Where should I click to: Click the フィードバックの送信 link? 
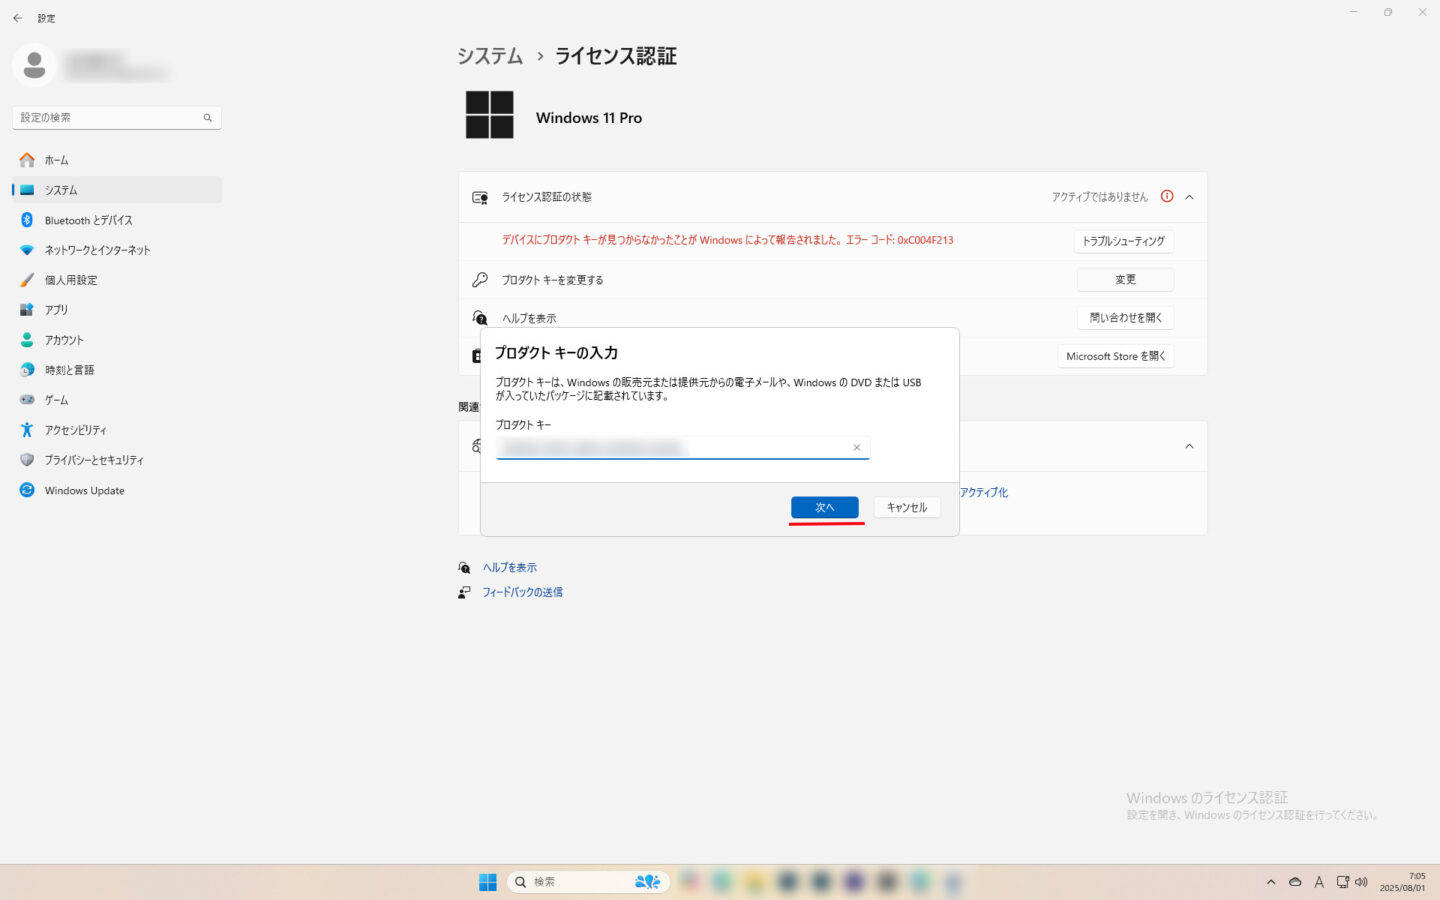coord(523,592)
